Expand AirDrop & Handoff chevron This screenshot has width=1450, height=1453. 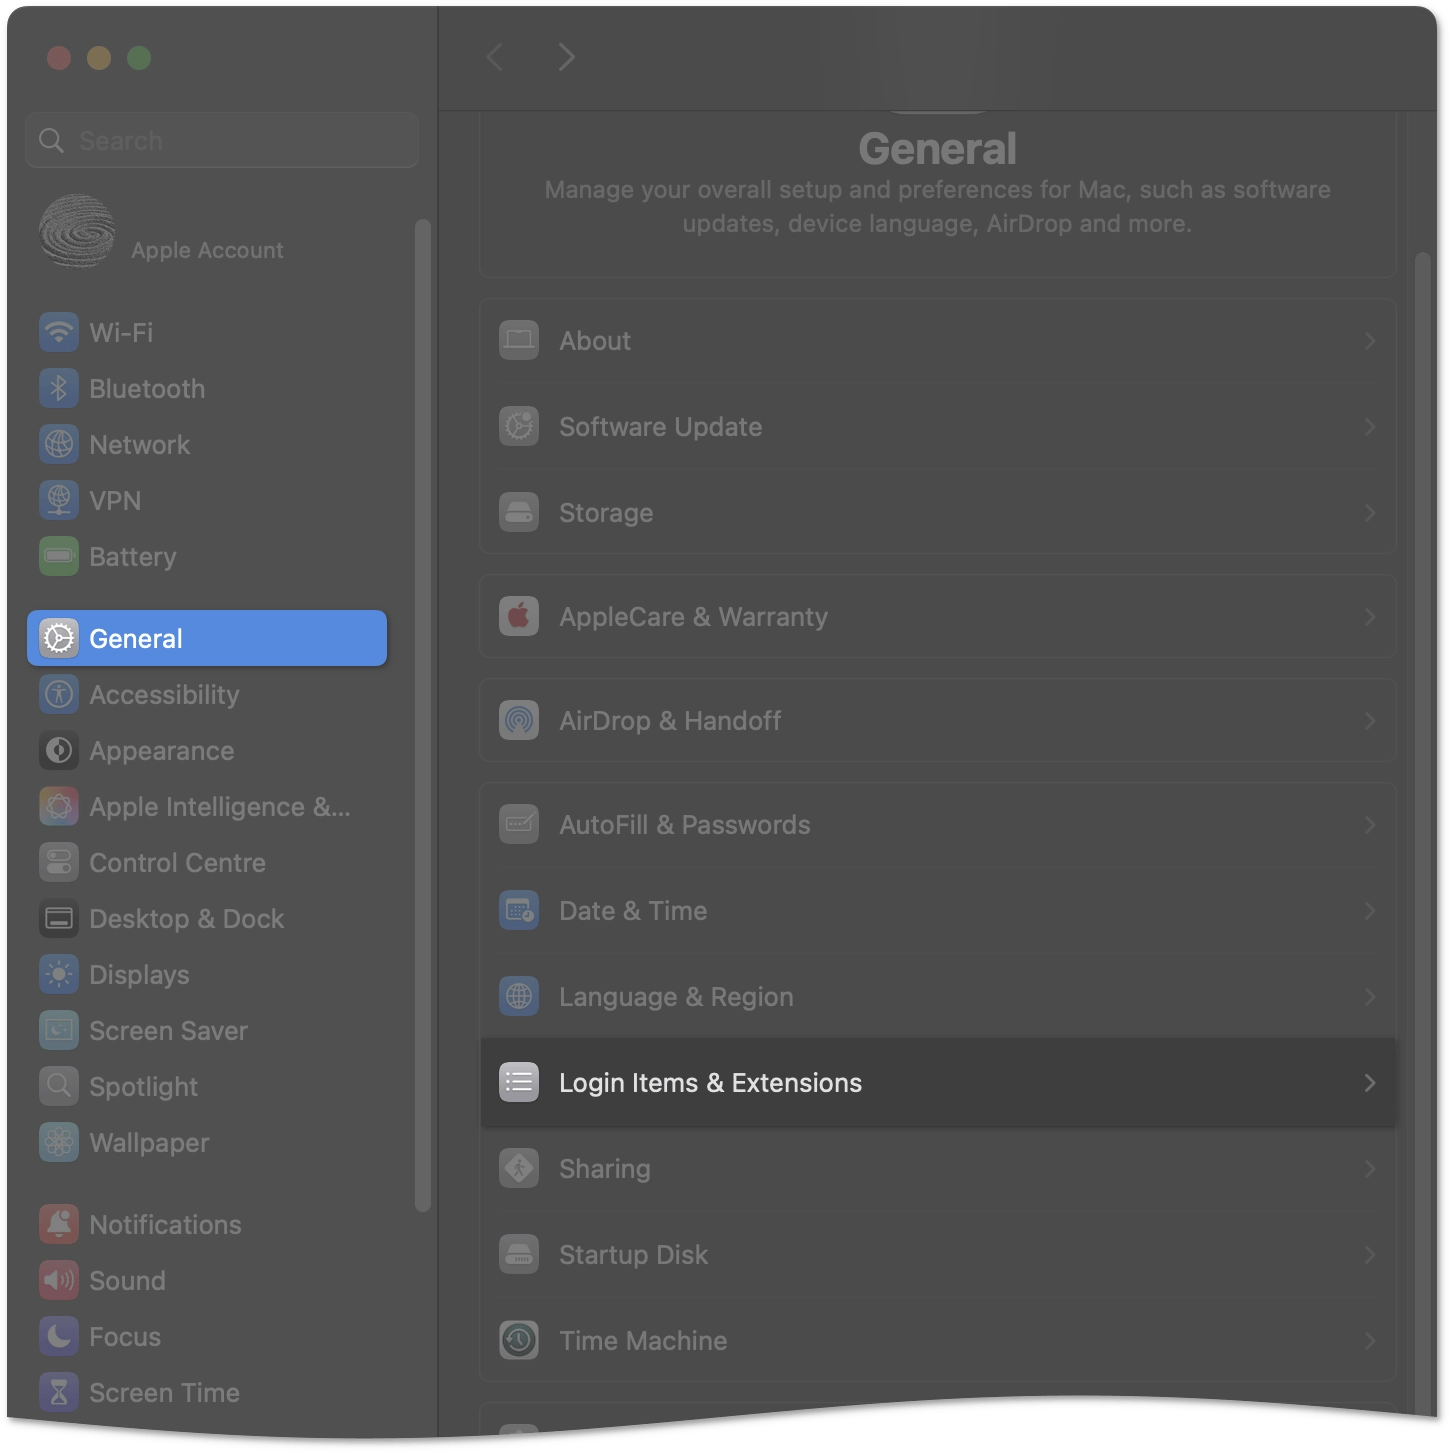1370,721
